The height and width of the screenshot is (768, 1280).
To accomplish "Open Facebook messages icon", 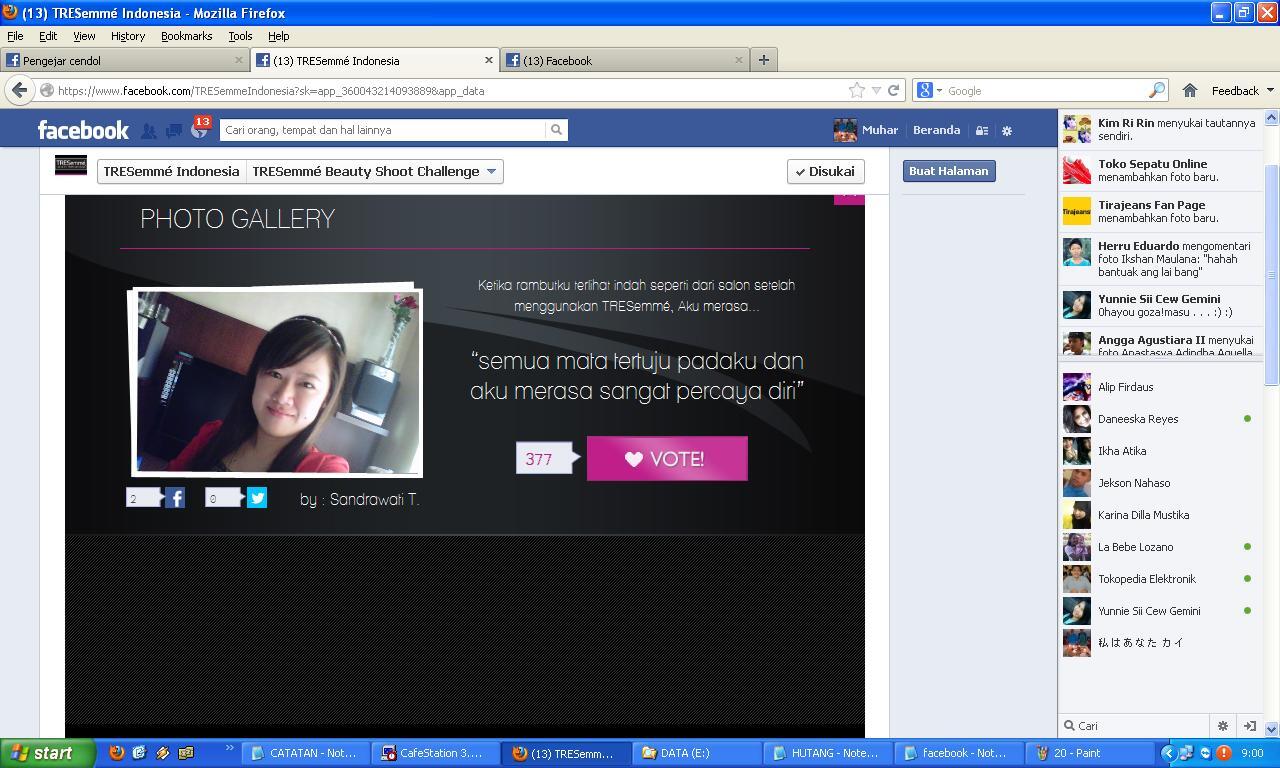I will (174, 130).
